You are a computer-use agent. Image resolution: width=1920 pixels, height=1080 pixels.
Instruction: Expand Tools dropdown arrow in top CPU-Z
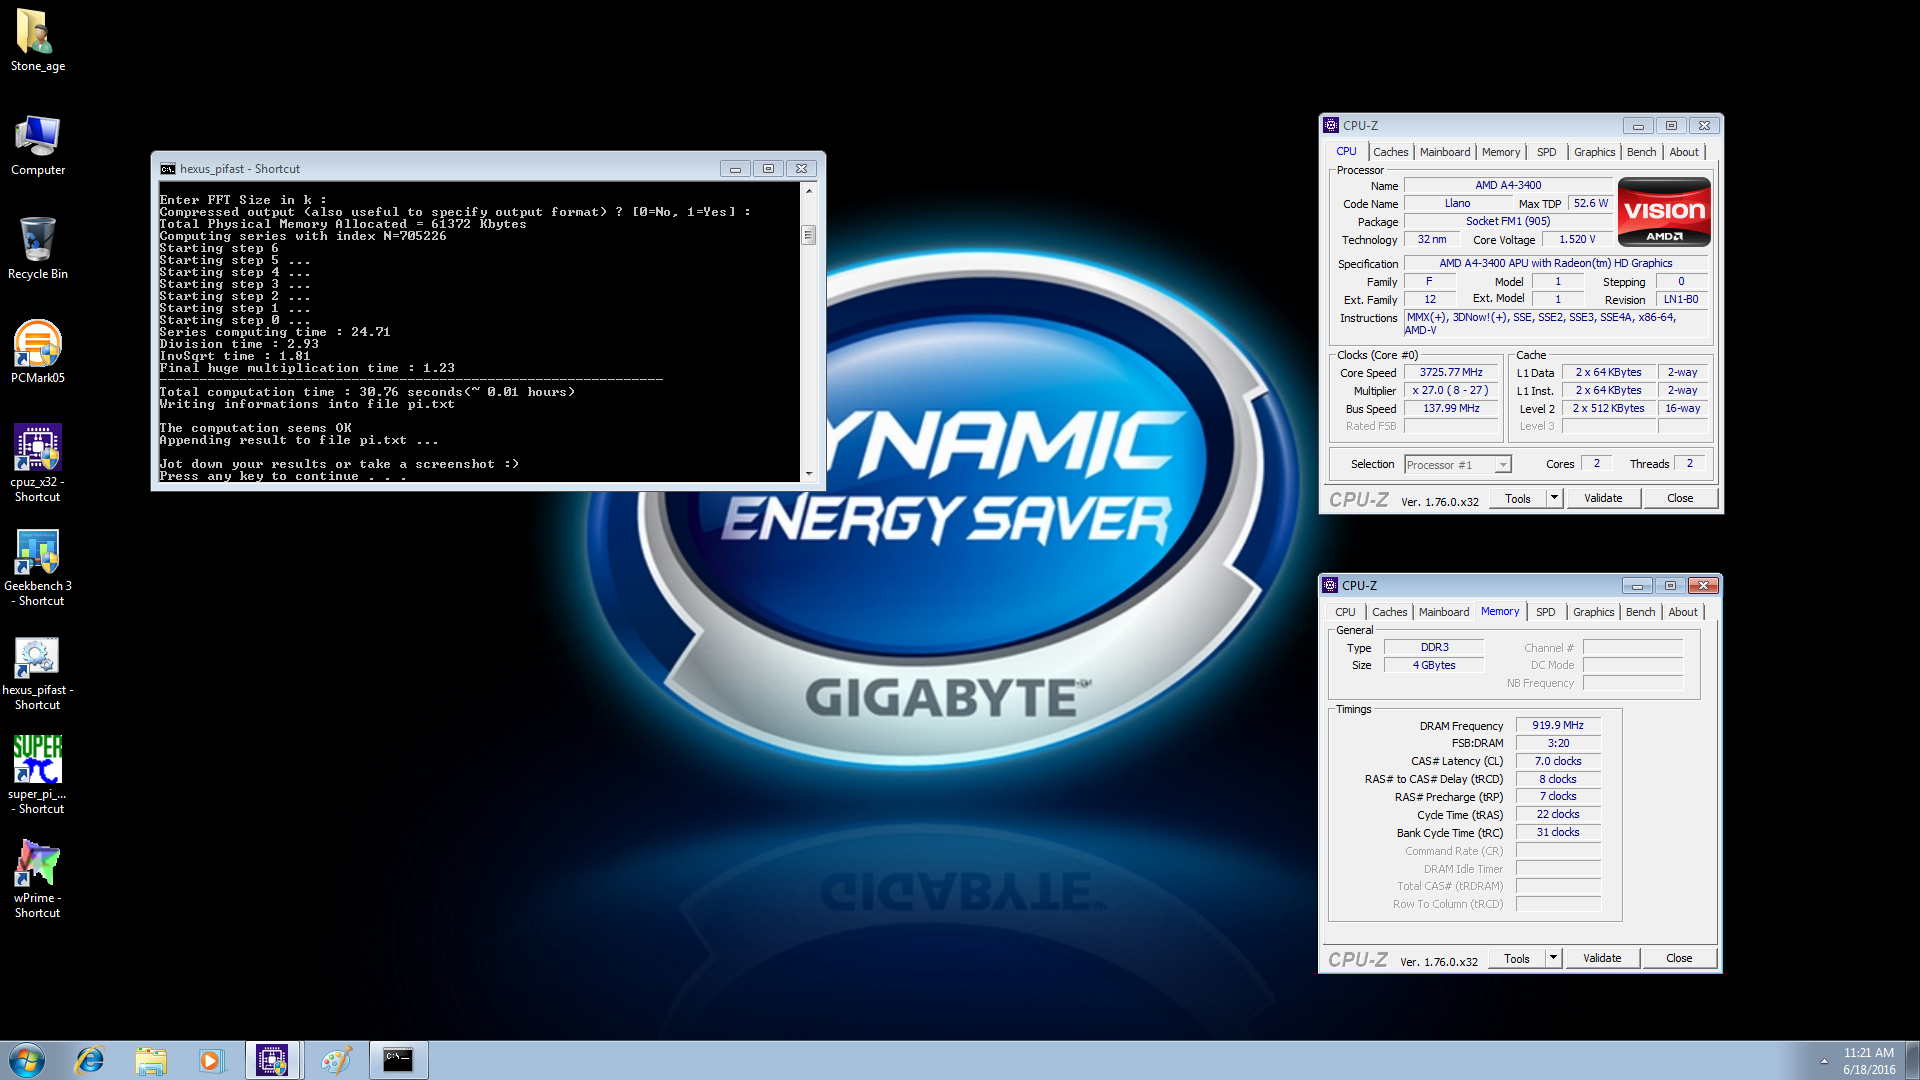[1554, 499]
